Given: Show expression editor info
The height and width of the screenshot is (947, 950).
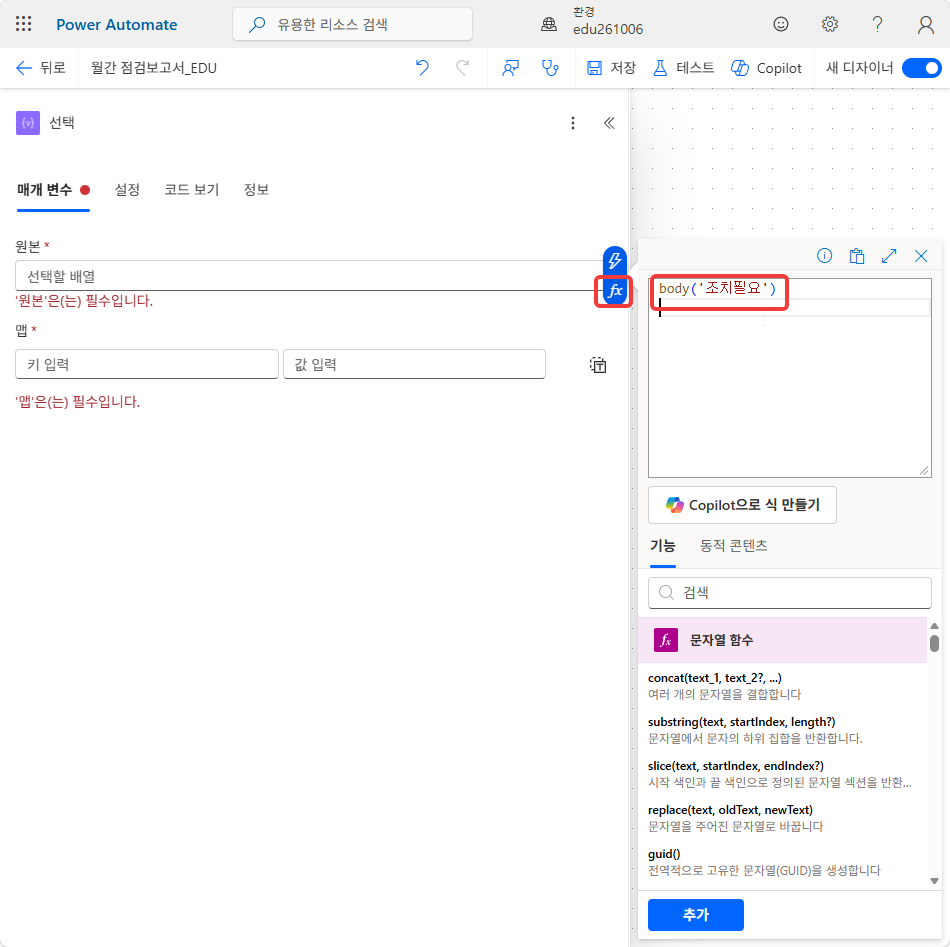Looking at the screenshot, I should click(x=825, y=256).
